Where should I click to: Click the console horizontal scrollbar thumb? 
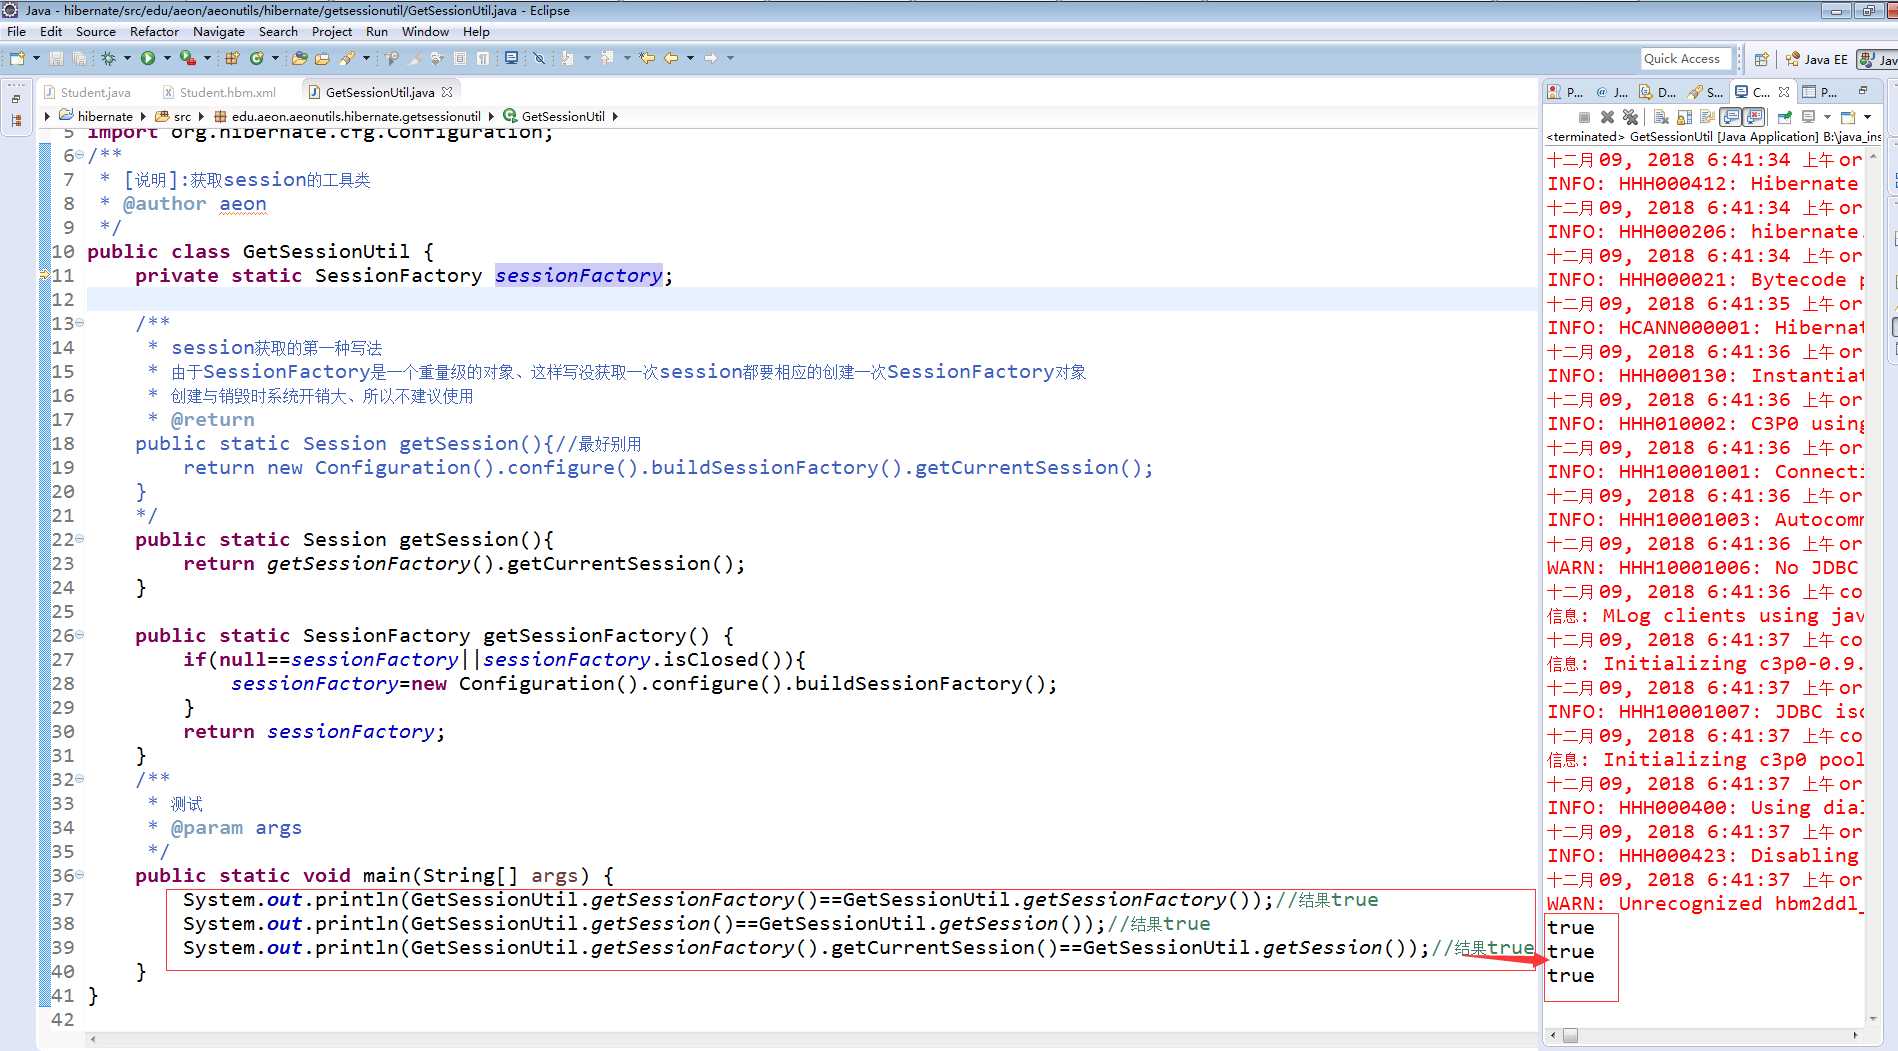(1571, 1036)
